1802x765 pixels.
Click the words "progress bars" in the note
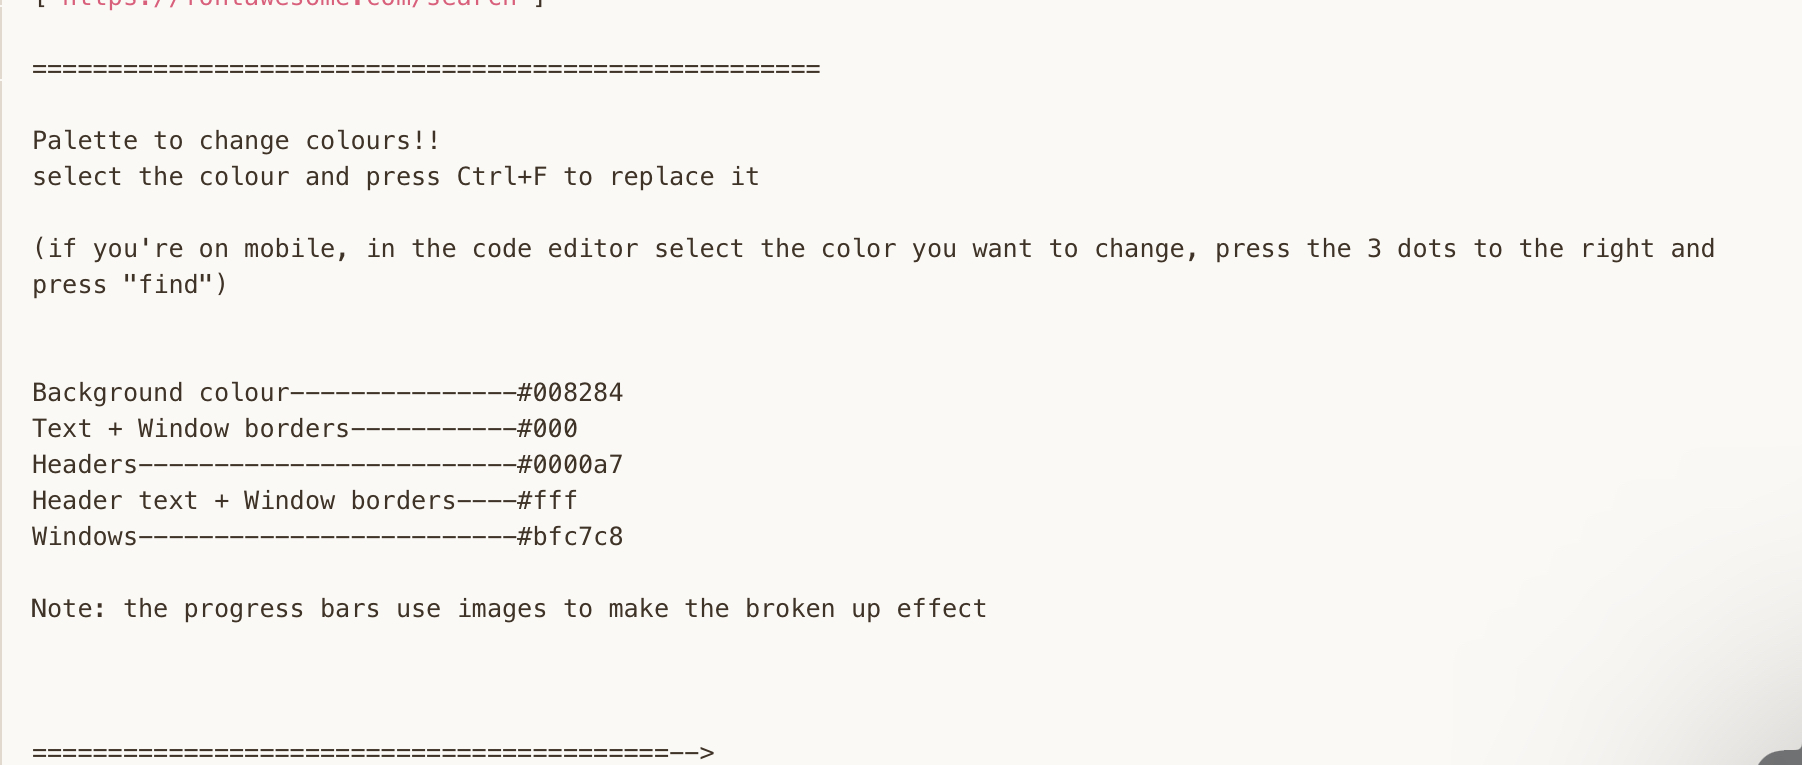point(281,609)
